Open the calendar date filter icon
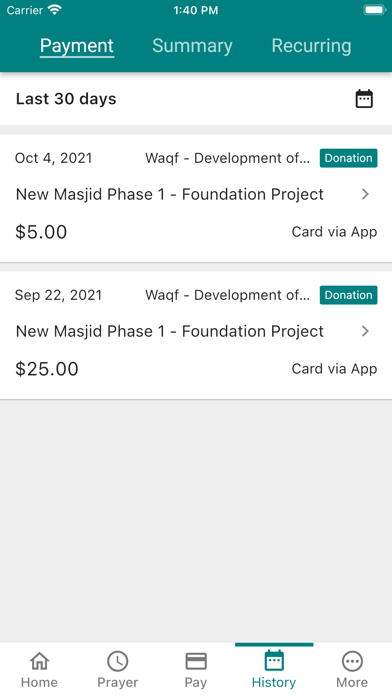Screen dimensions: 392x696 [x=364, y=99]
